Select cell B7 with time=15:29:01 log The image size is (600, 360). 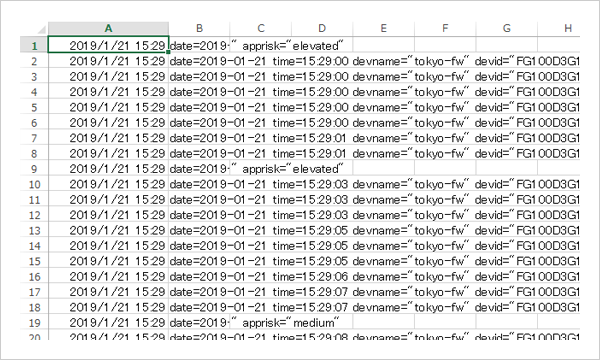click(199, 138)
